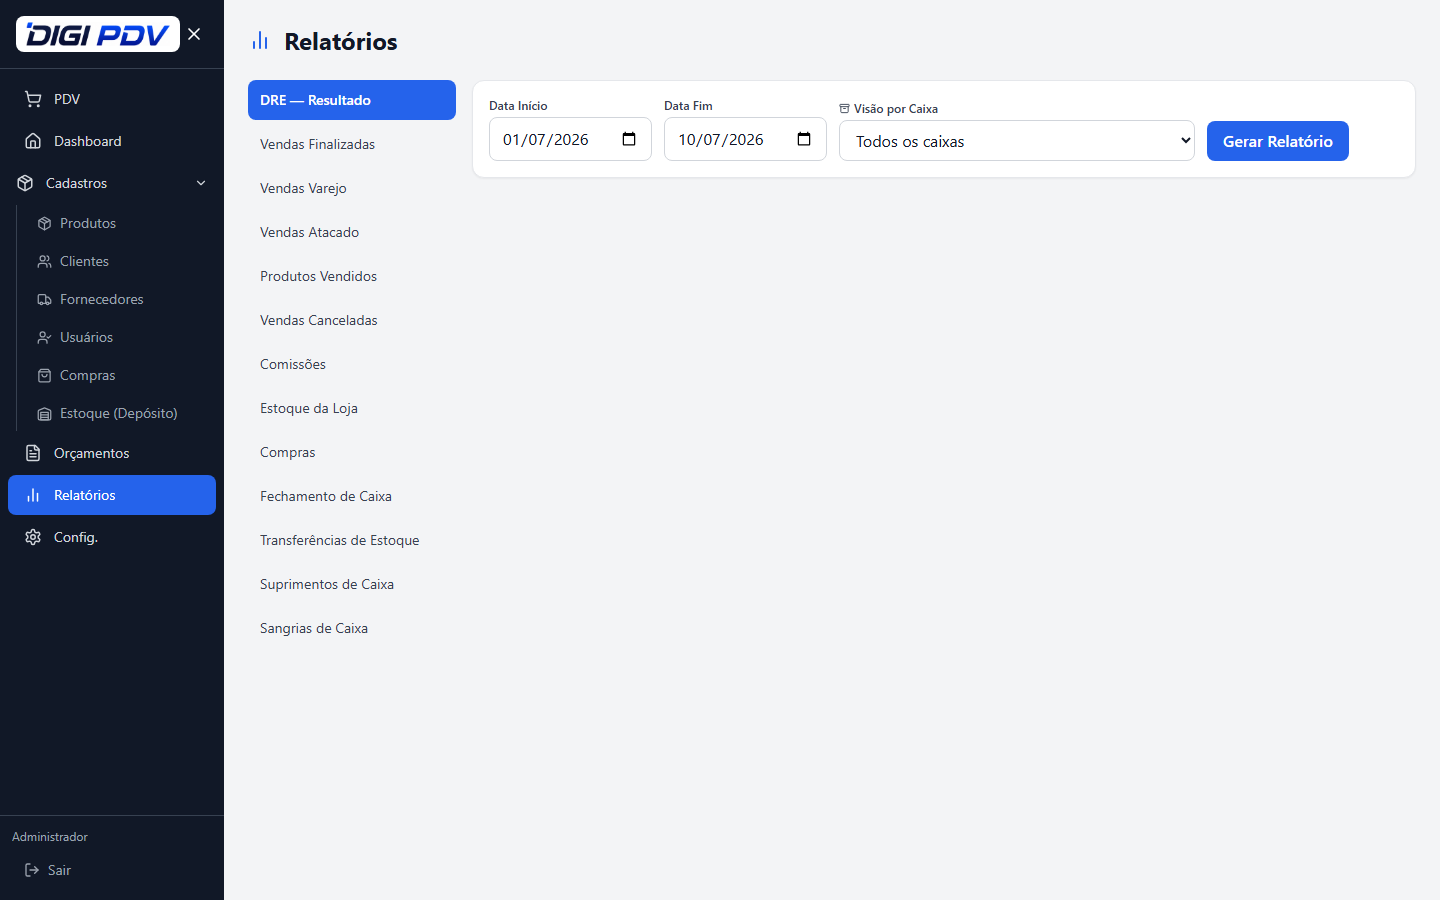Click the Dashboard home icon
Image resolution: width=1440 pixels, height=900 pixels.
[x=33, y=141]
